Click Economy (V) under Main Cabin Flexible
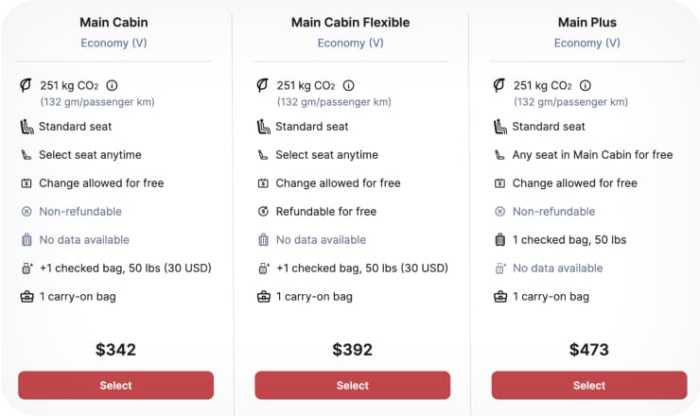 point(350,43)
